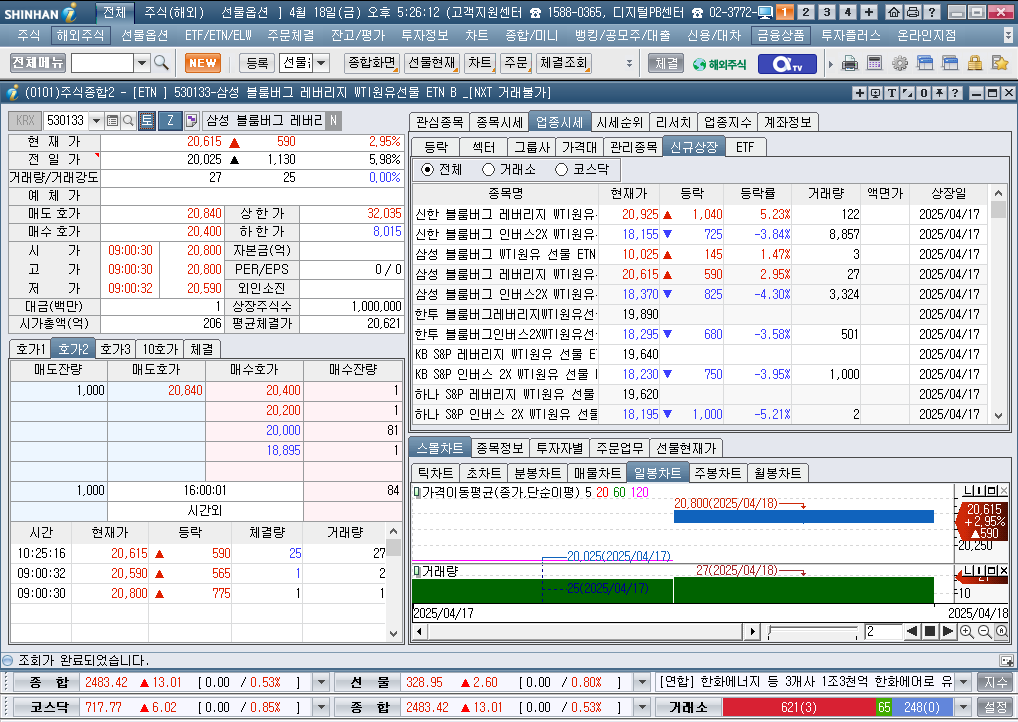Screen dimensions: 1018x722
Task: Click the 체결조회 button
Action: [564, 63]
